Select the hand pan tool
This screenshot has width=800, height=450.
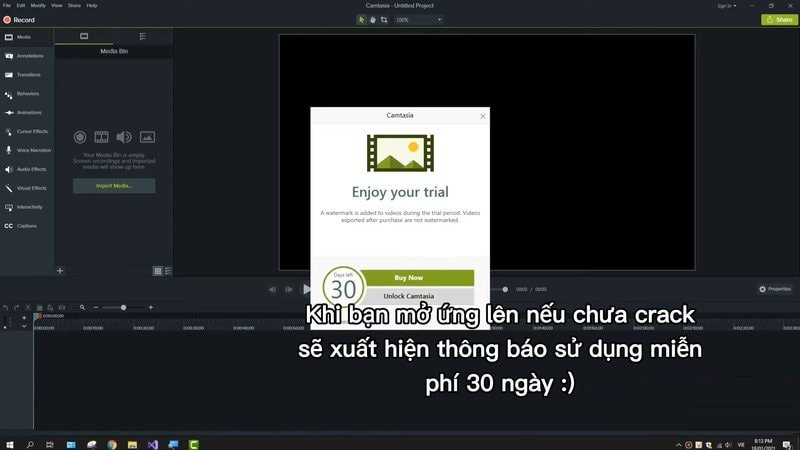point(373,20)
